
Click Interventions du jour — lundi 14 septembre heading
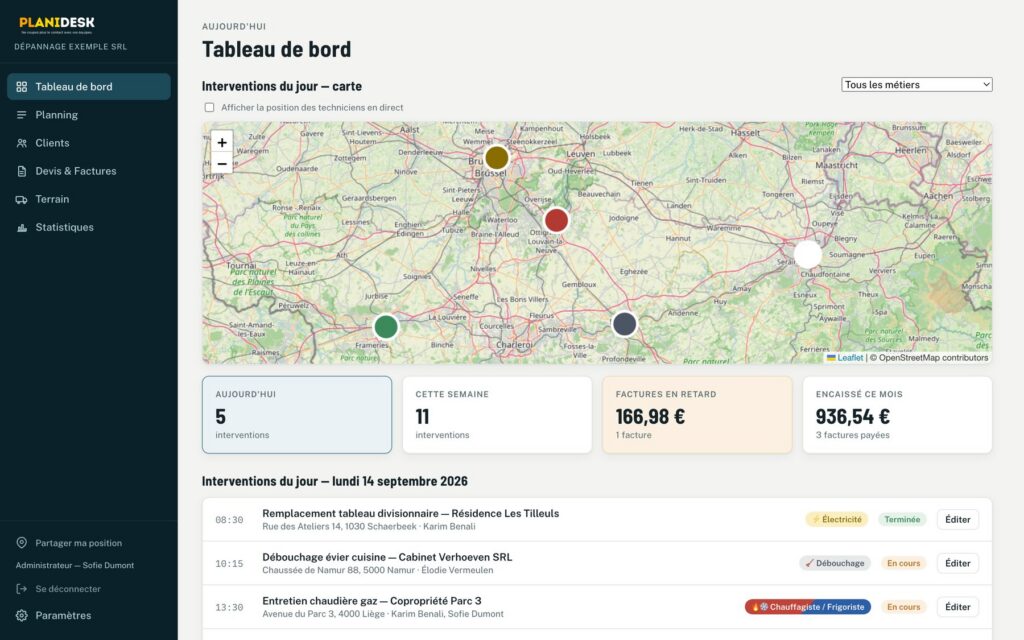pyautogui.click(x=334, y=481)
